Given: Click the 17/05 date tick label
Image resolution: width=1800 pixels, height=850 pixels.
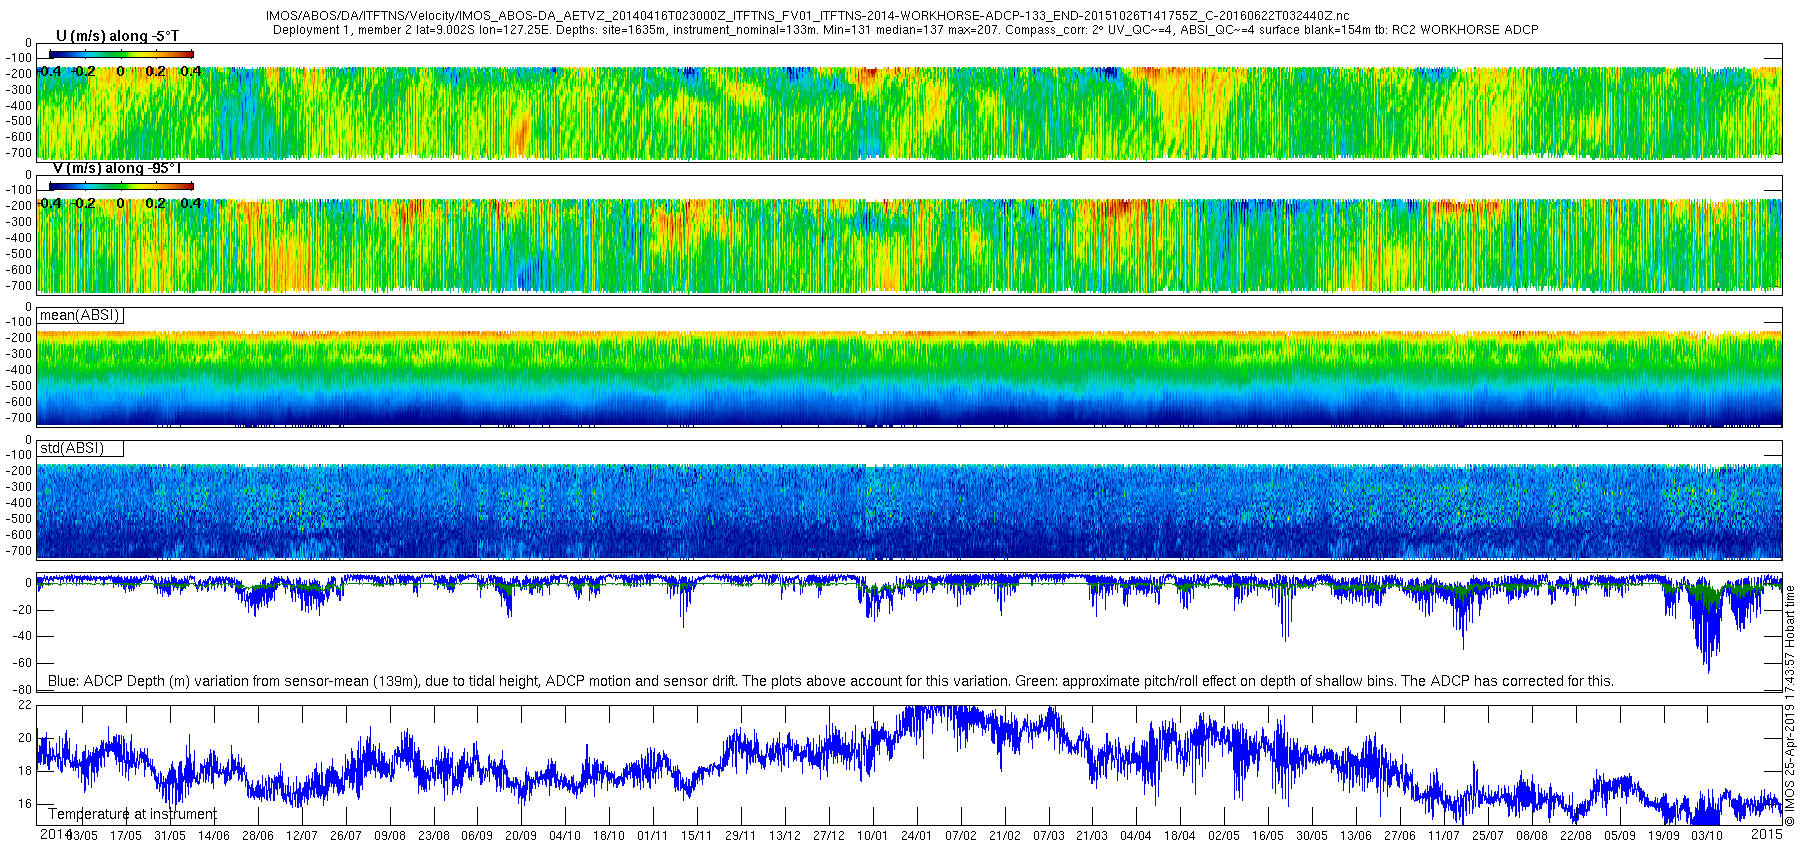Looking at the screenshot, I should (x=126, y=836).
